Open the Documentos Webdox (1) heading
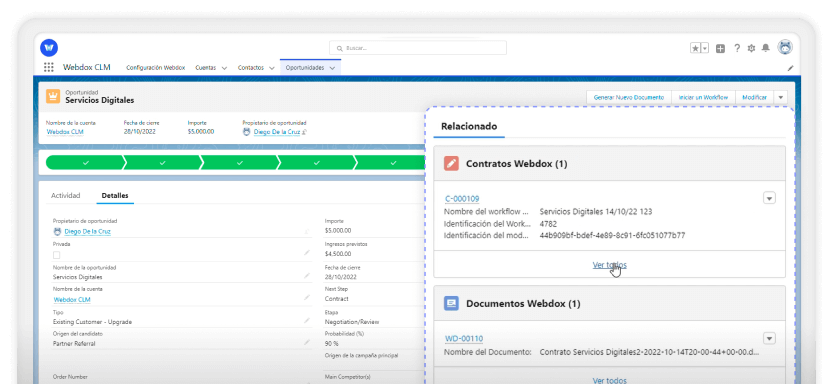The width and height of the screenshot is (832, 384). click(x=523, y=304)
